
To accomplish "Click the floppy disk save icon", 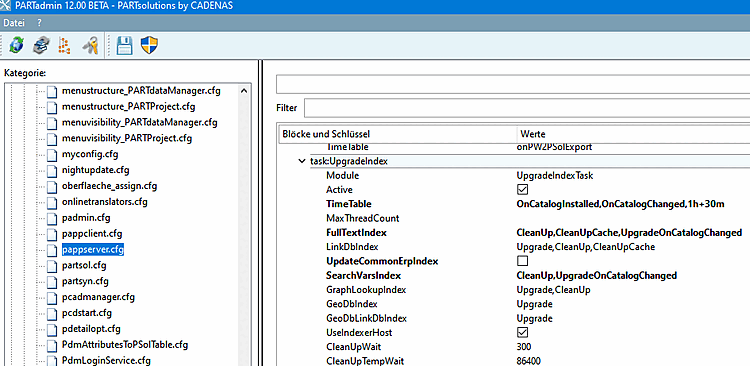I will [125, 45].
